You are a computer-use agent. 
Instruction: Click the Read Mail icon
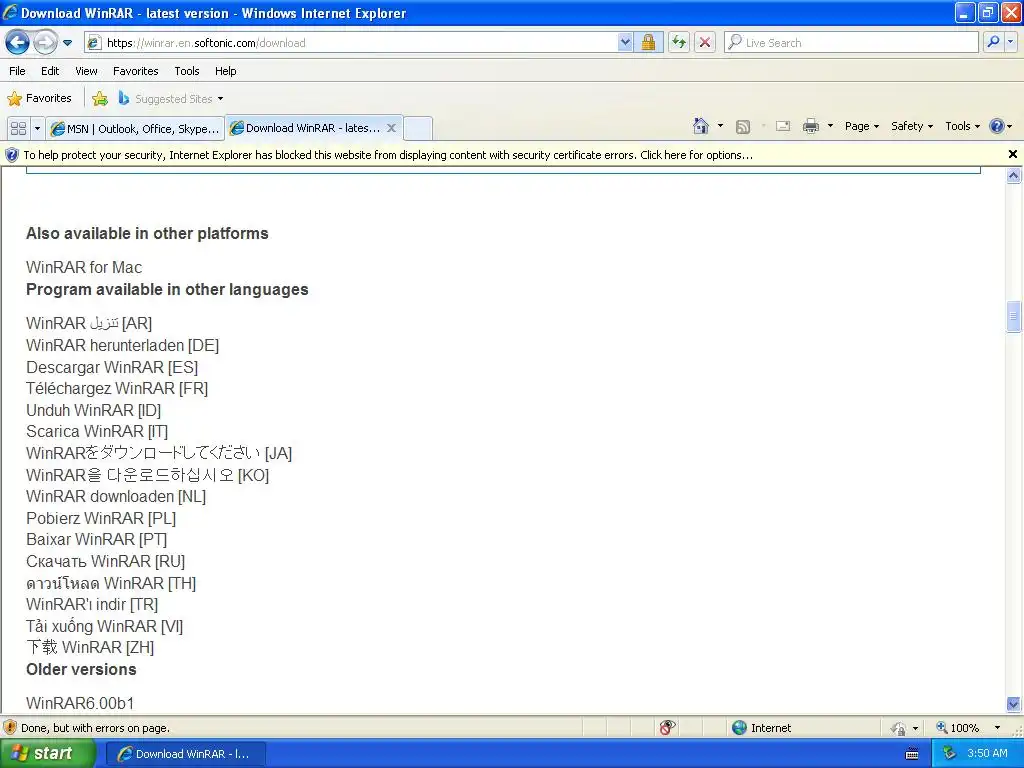click(x=783, y=126)
